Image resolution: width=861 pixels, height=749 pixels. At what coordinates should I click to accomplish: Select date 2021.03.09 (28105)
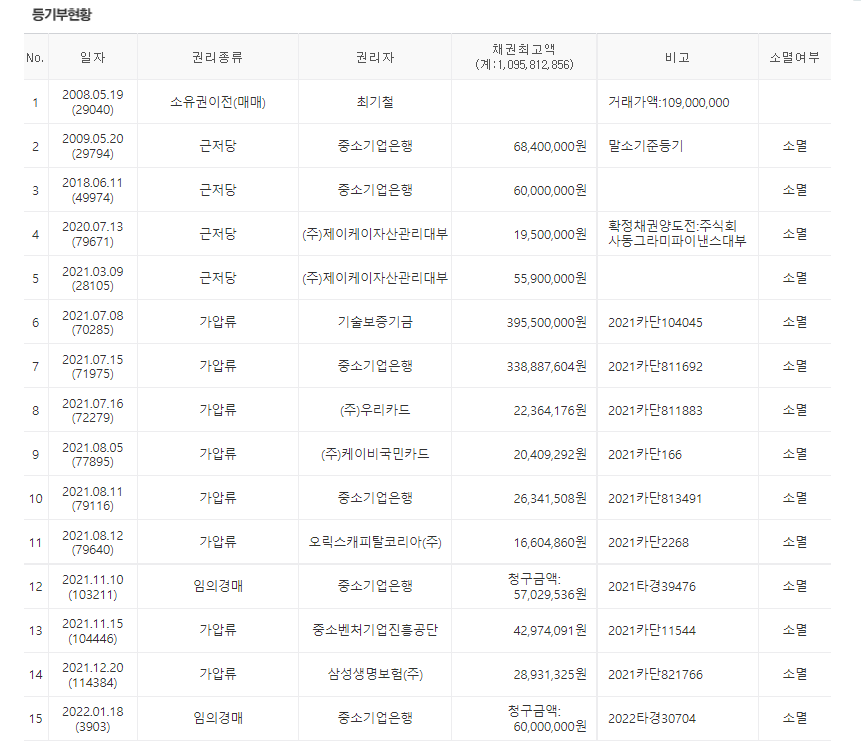pos(92,278)
